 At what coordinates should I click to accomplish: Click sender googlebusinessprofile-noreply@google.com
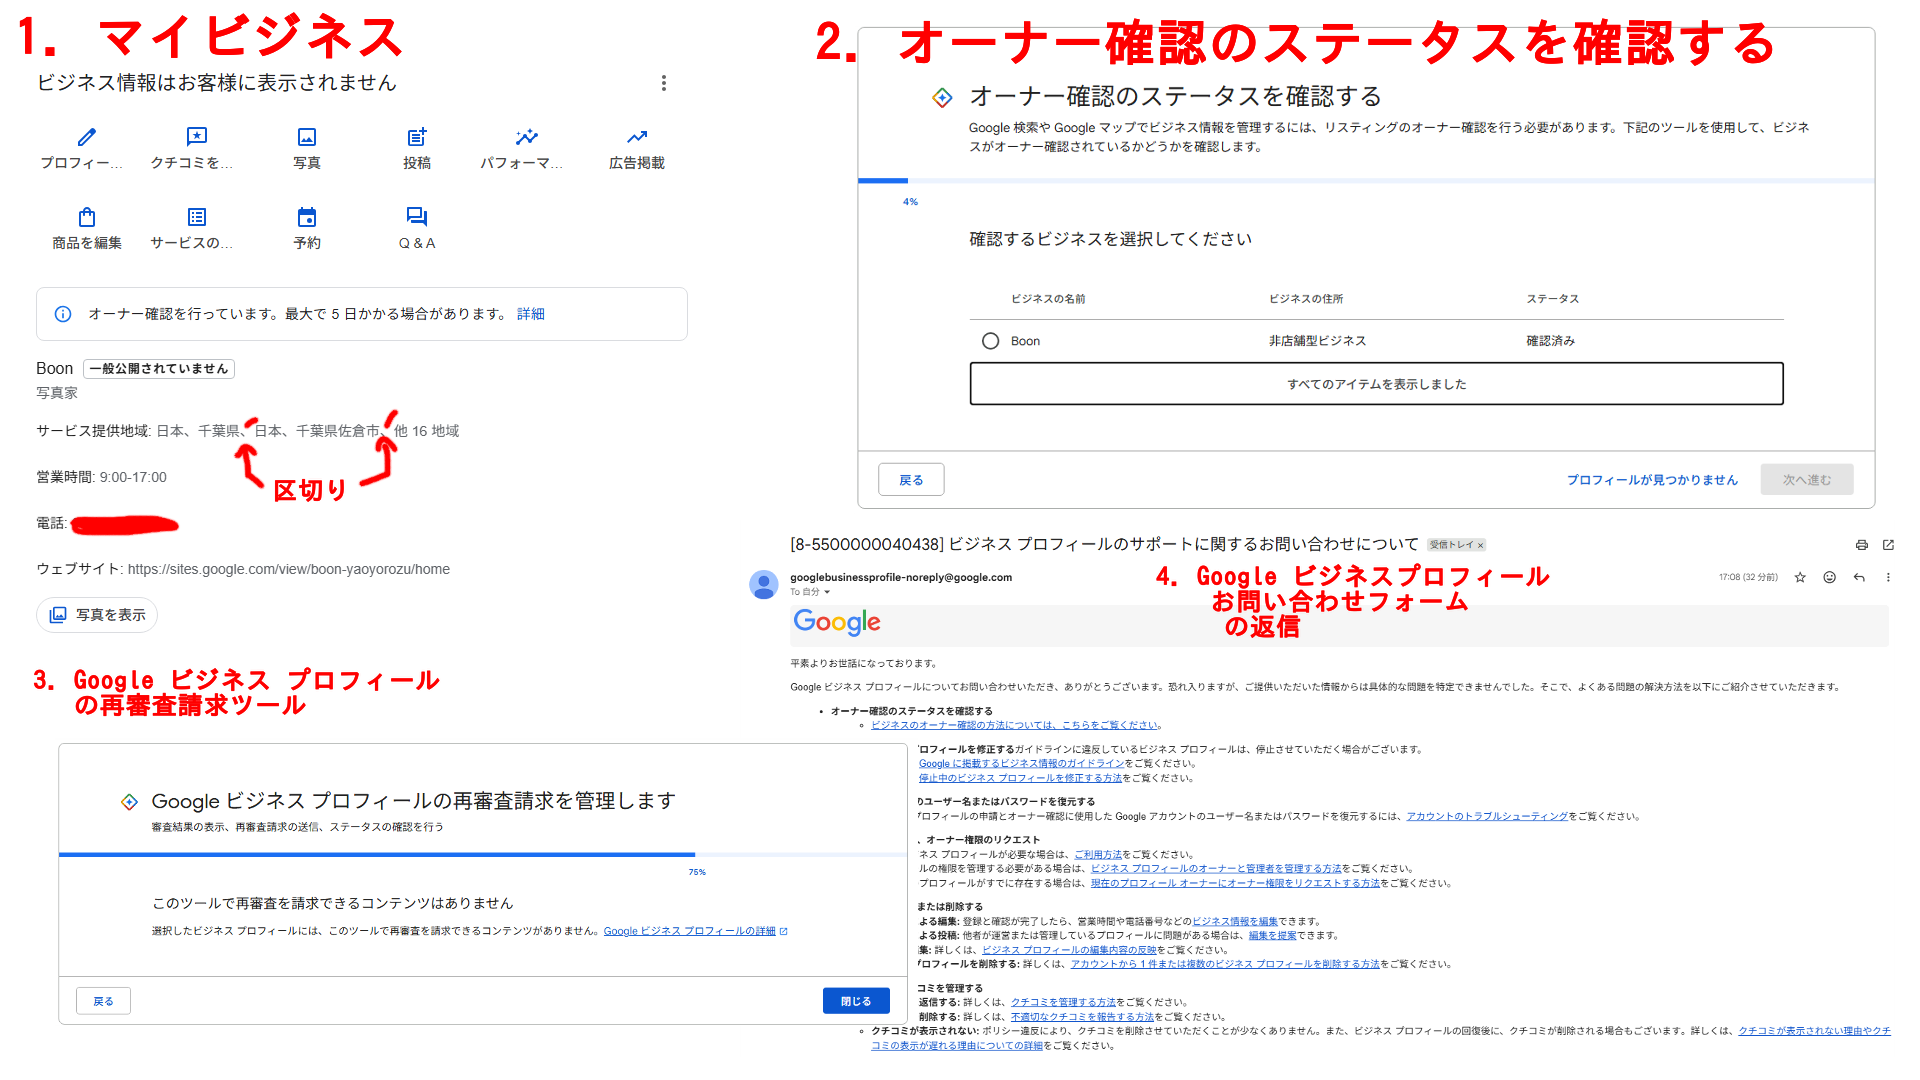click(x=901, y=577)
